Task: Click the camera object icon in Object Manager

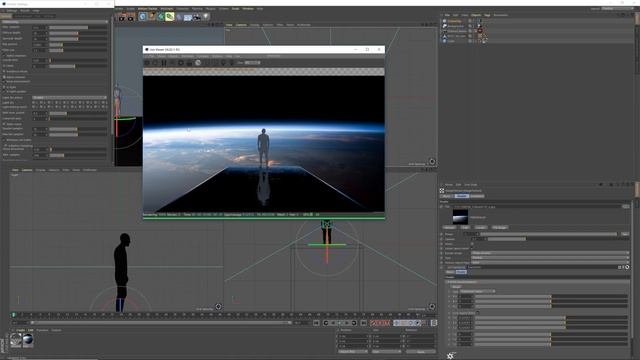Action: (x=444, y=31)
